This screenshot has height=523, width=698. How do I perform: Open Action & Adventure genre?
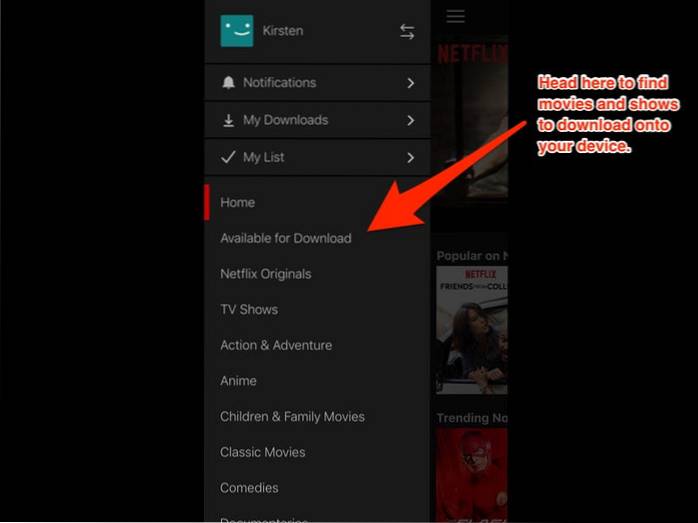click(x=276, y=345)
